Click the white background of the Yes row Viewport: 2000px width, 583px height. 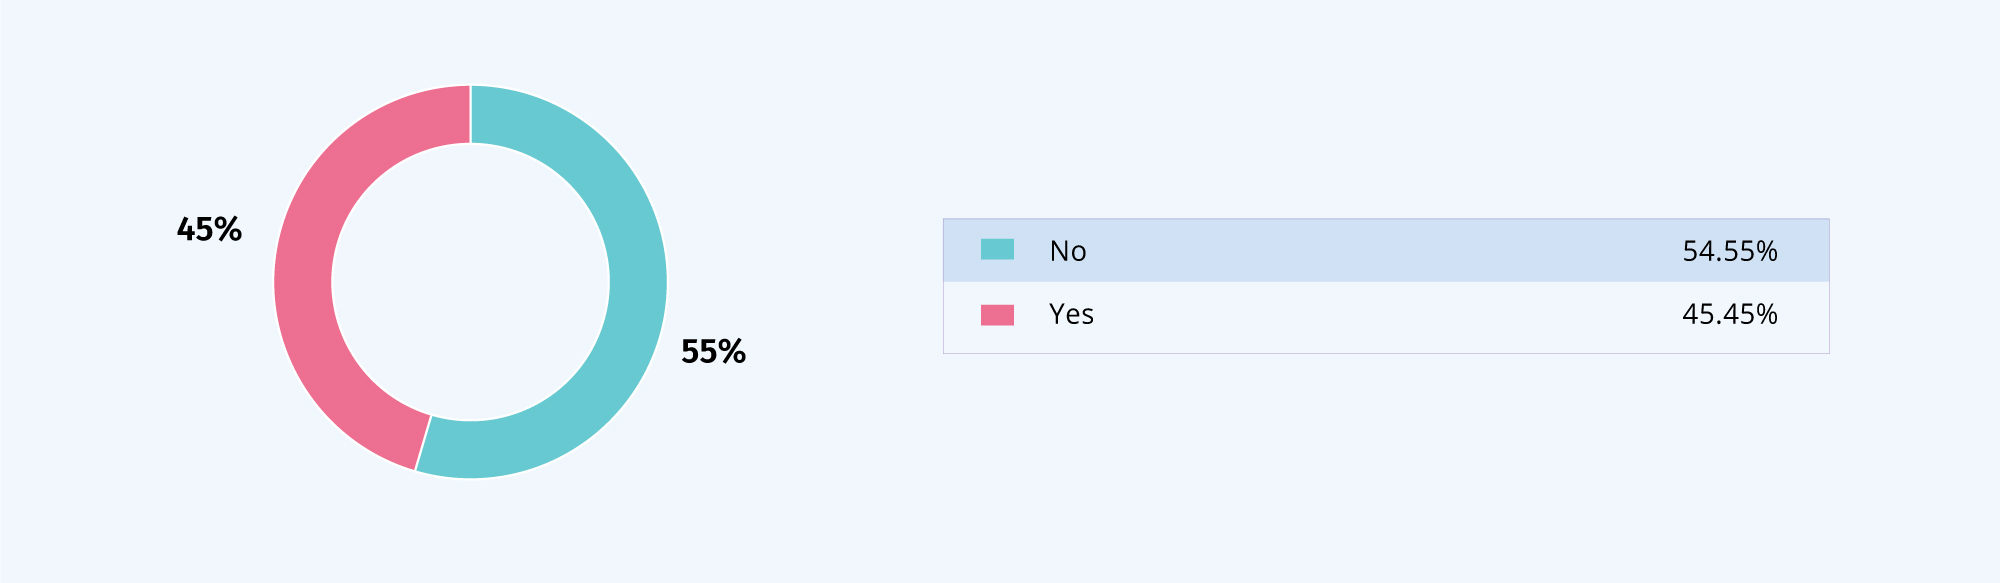[1386, 317]
